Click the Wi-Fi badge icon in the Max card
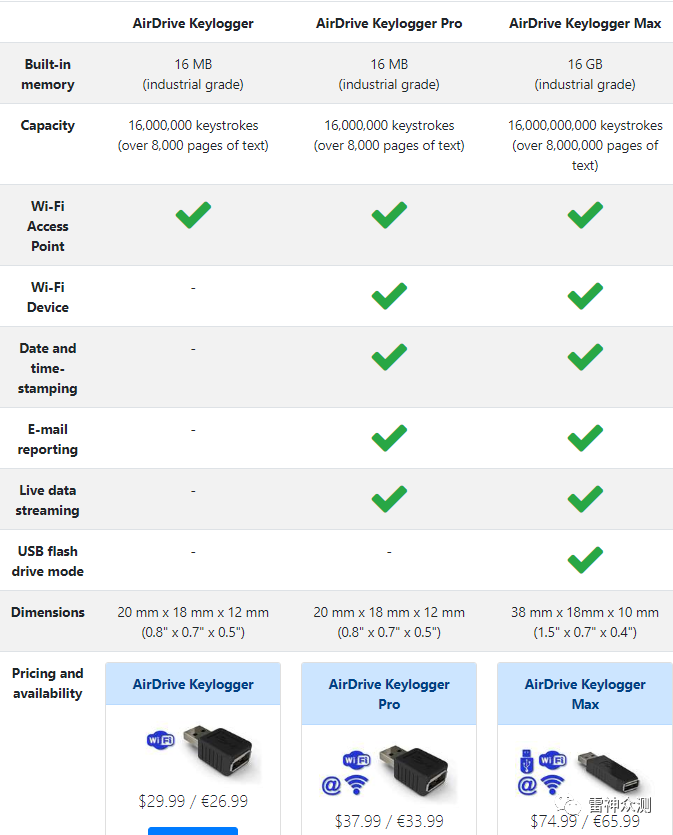This screenshot has height=835, width=673. 552,762
